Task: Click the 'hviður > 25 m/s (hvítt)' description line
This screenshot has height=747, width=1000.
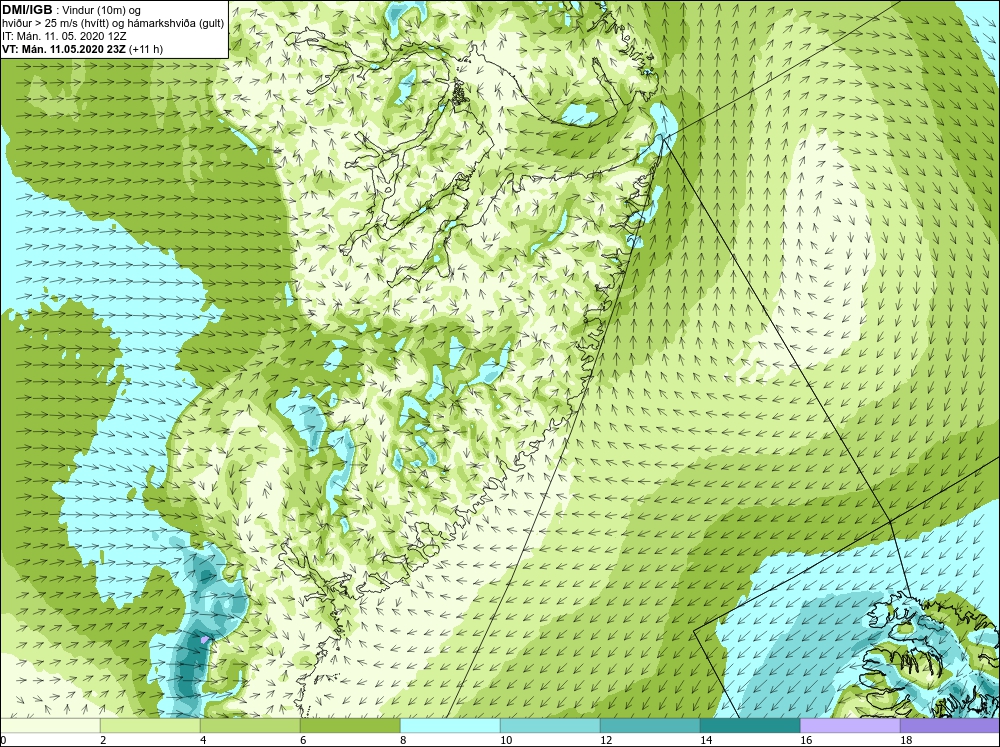Action: [113, 24]
